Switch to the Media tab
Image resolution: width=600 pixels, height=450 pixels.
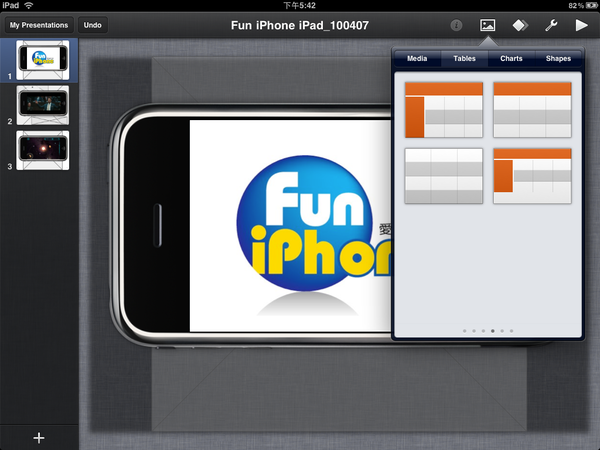pyautogui.click(x=417, y=59)
